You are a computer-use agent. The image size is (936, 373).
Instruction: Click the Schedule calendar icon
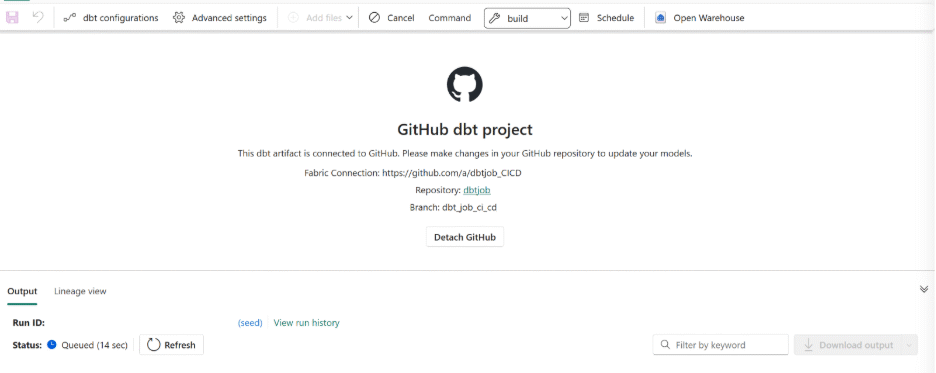click(584, 18)
